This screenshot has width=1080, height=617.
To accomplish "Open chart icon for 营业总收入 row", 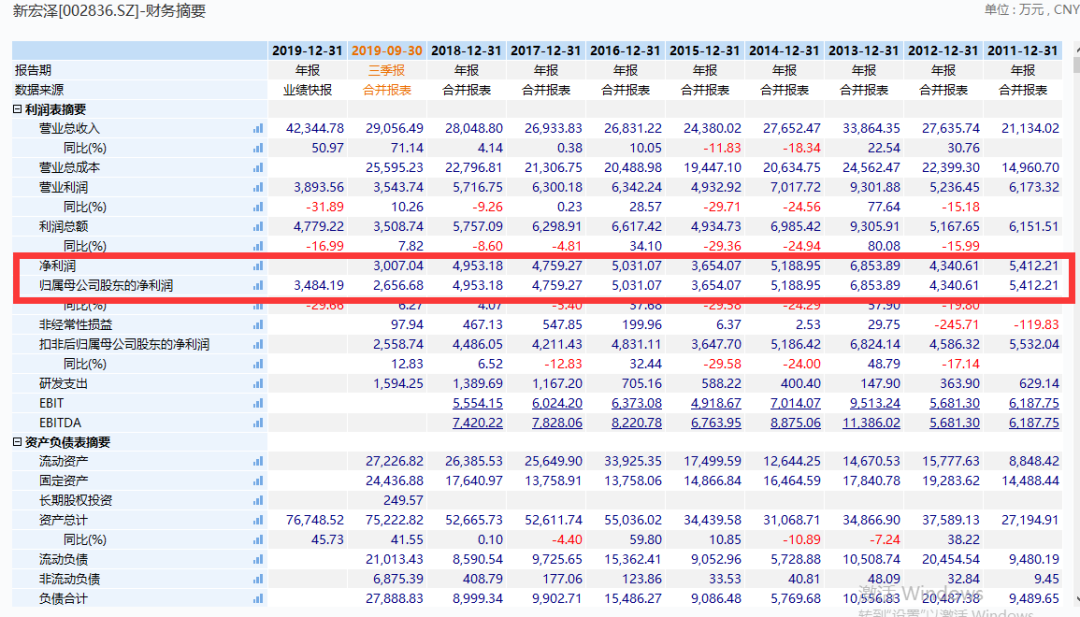I will 258,129.
